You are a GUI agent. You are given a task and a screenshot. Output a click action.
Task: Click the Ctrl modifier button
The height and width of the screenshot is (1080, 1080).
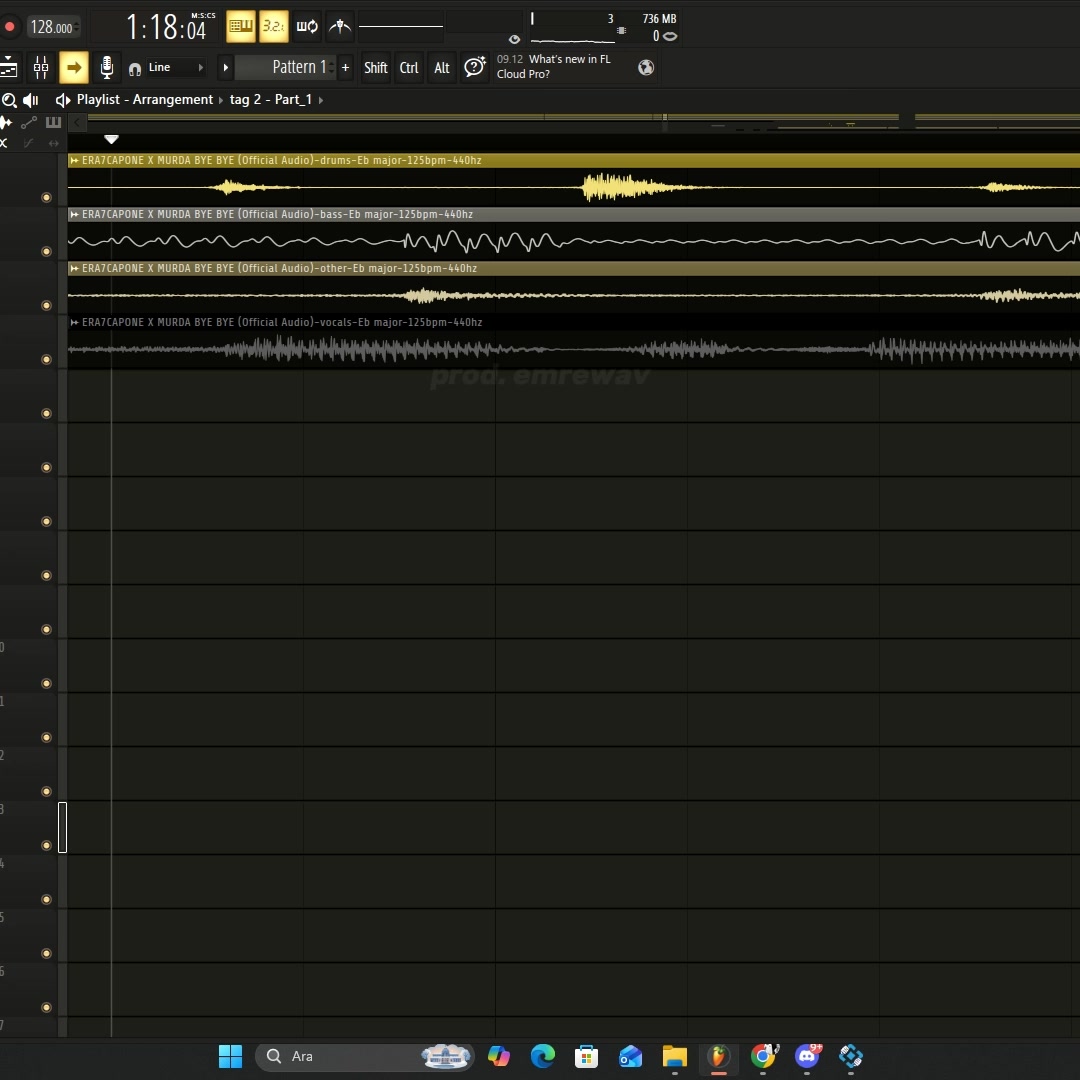(409, 68)
